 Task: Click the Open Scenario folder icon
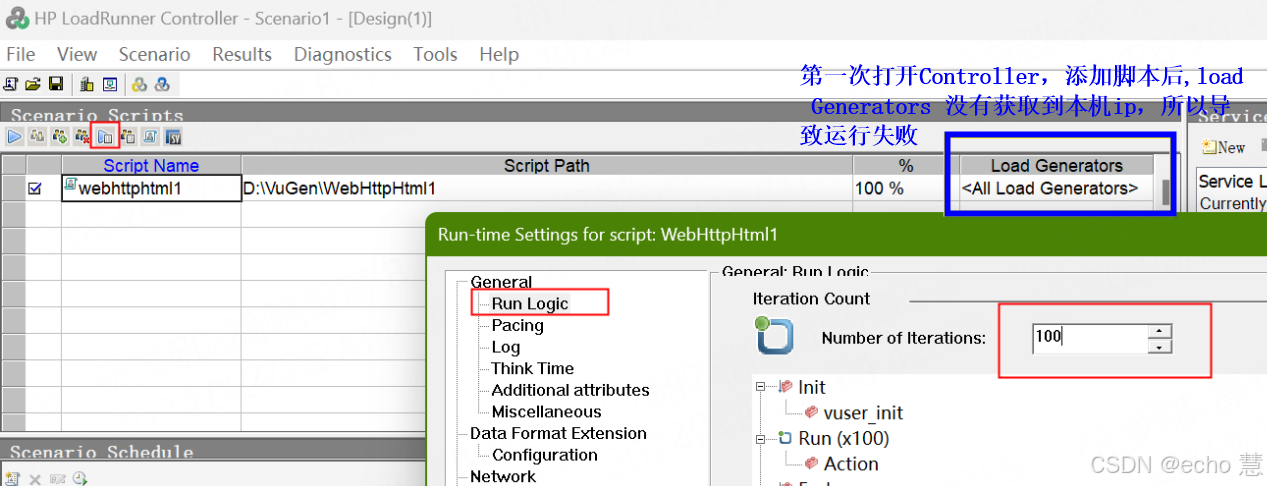(x=33, y=84)
